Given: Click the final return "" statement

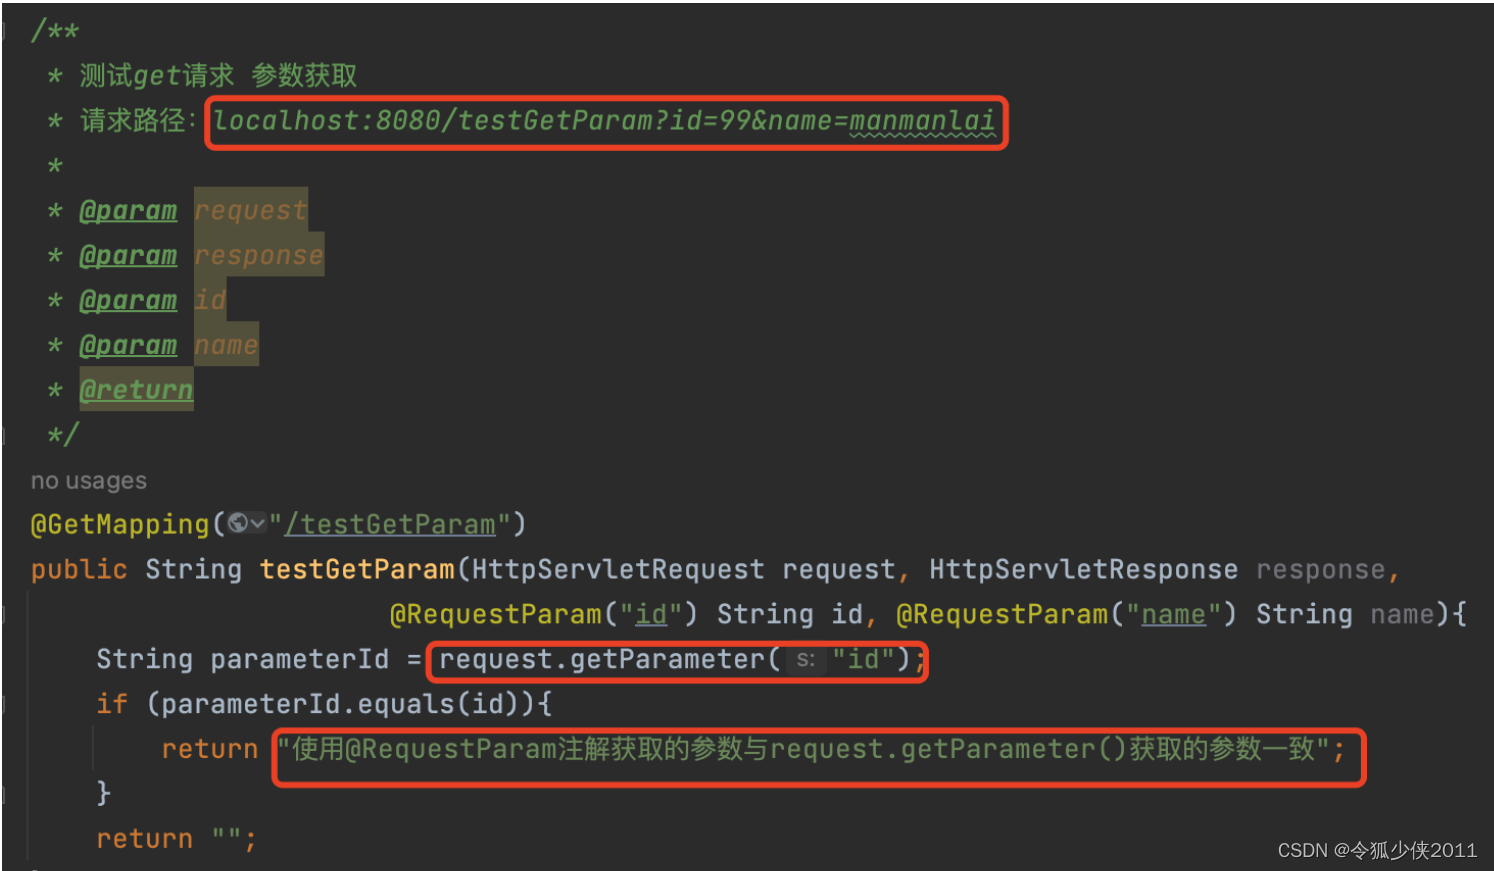Looking at the screenshot, I should (176, 838).
